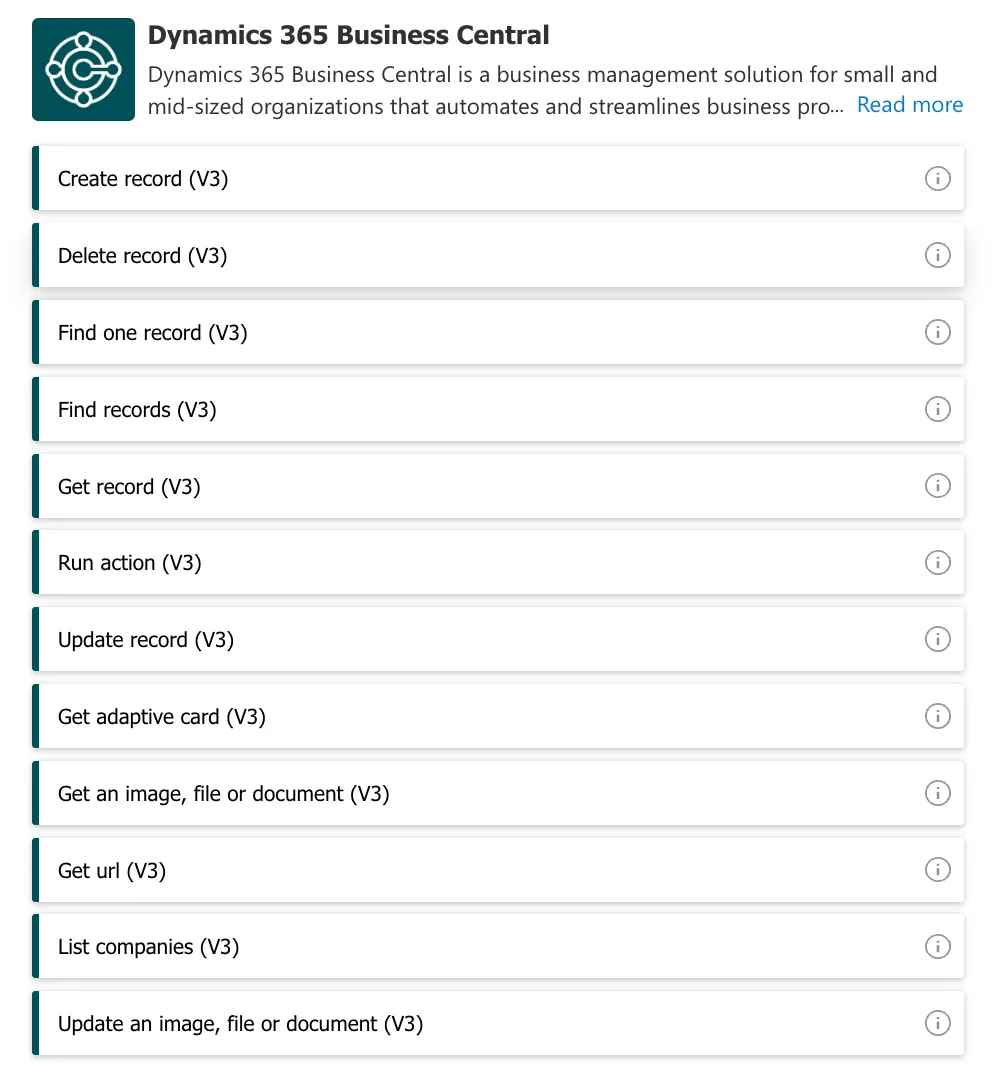View info for Find one record (V3)
The image size is (994, 1078).
click(x=938, y=332)
